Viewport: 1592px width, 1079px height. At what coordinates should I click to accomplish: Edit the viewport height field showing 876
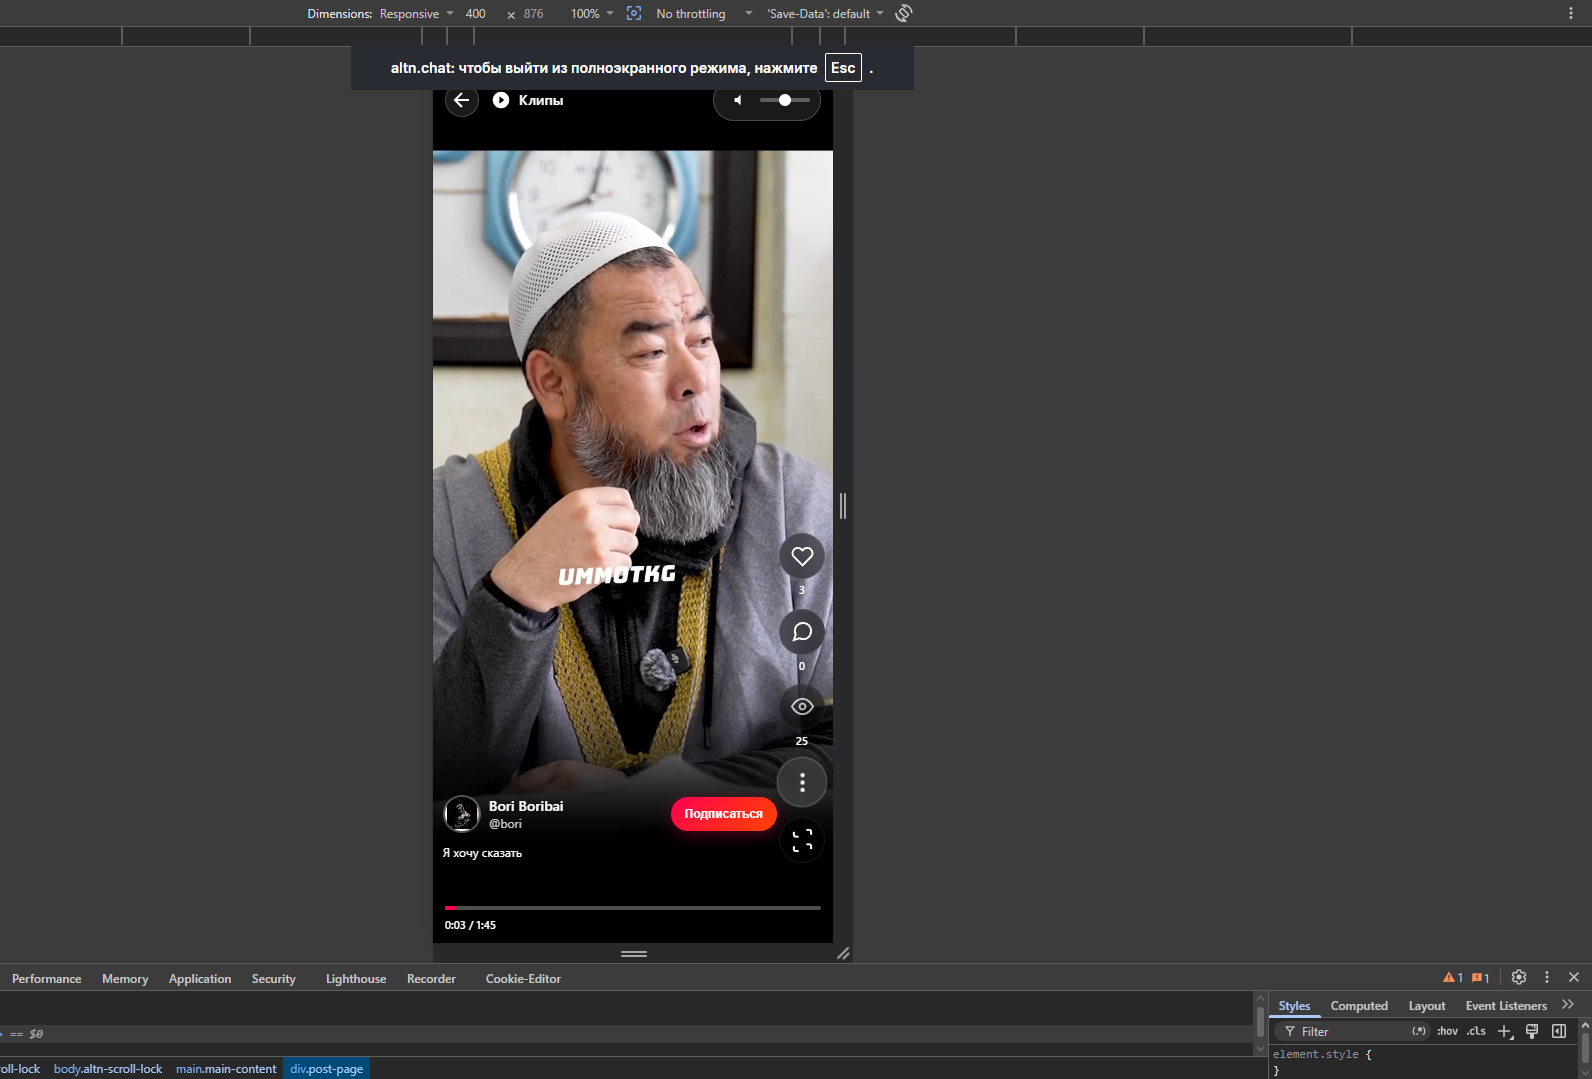536,14
